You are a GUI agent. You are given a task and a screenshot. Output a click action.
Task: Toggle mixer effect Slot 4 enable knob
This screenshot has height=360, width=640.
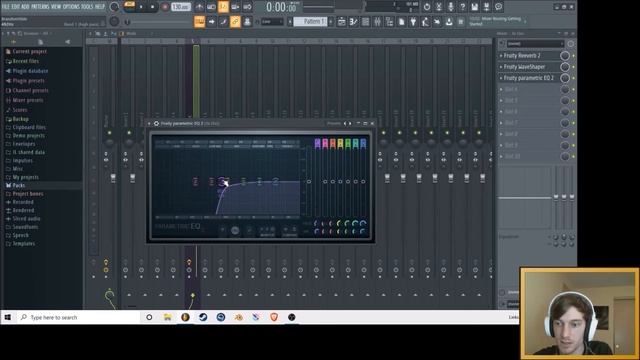pyautogui.click(x=564, y=89)
